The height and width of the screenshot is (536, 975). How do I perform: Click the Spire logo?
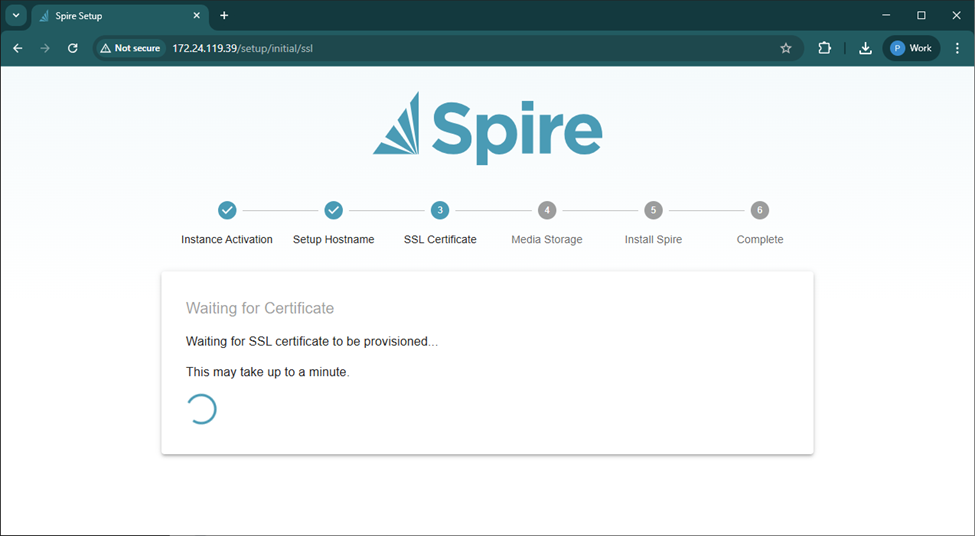488,128
